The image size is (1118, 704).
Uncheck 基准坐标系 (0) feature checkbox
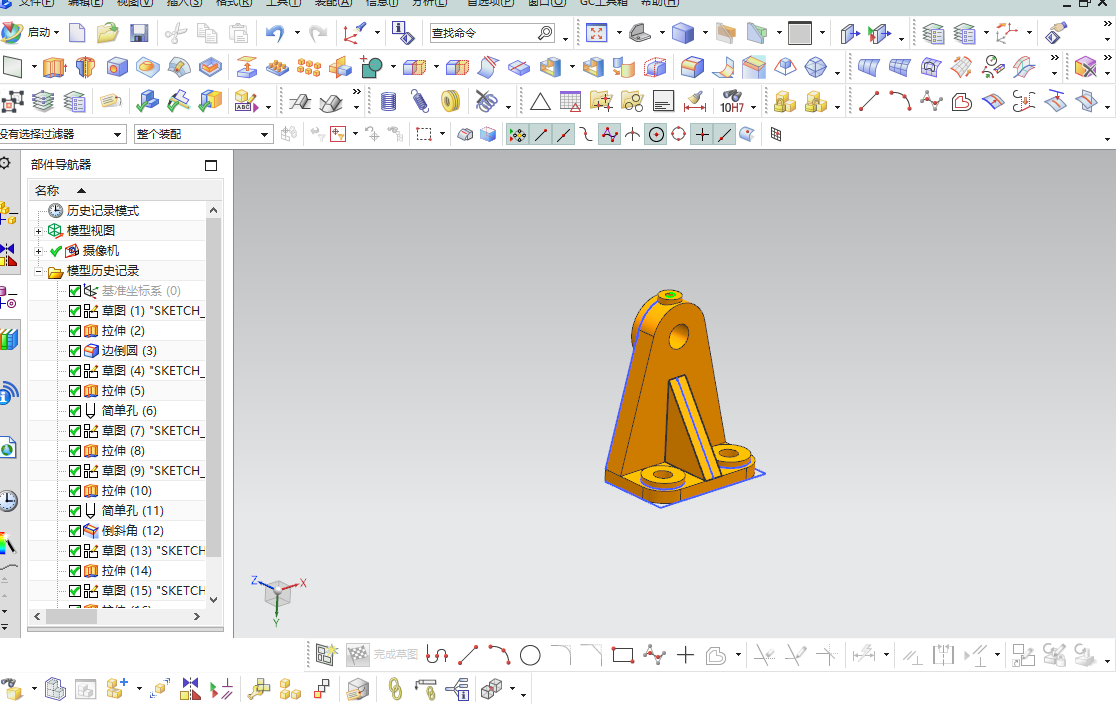click(x=75, y=291)
